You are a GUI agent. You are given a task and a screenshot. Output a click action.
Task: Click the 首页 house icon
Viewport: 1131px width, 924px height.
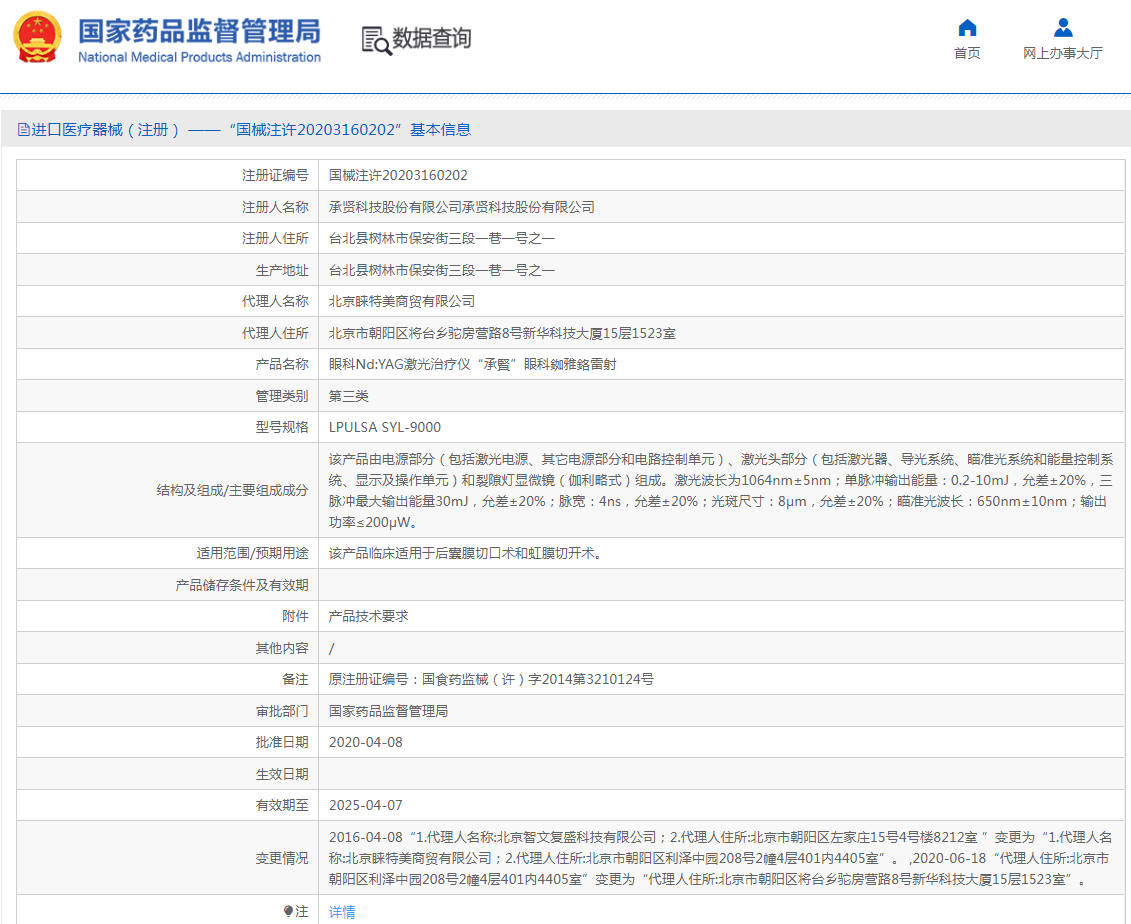tap(967, 28)
